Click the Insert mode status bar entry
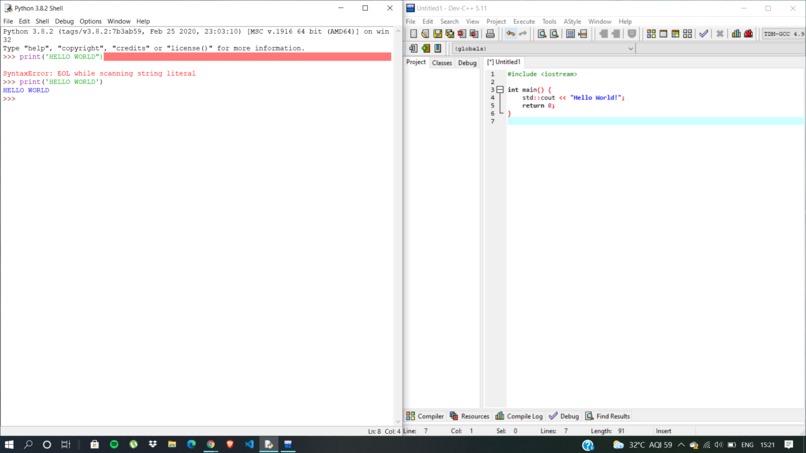Image resolution: width=806 pixels, height=453 pixels. coord(664,431)
